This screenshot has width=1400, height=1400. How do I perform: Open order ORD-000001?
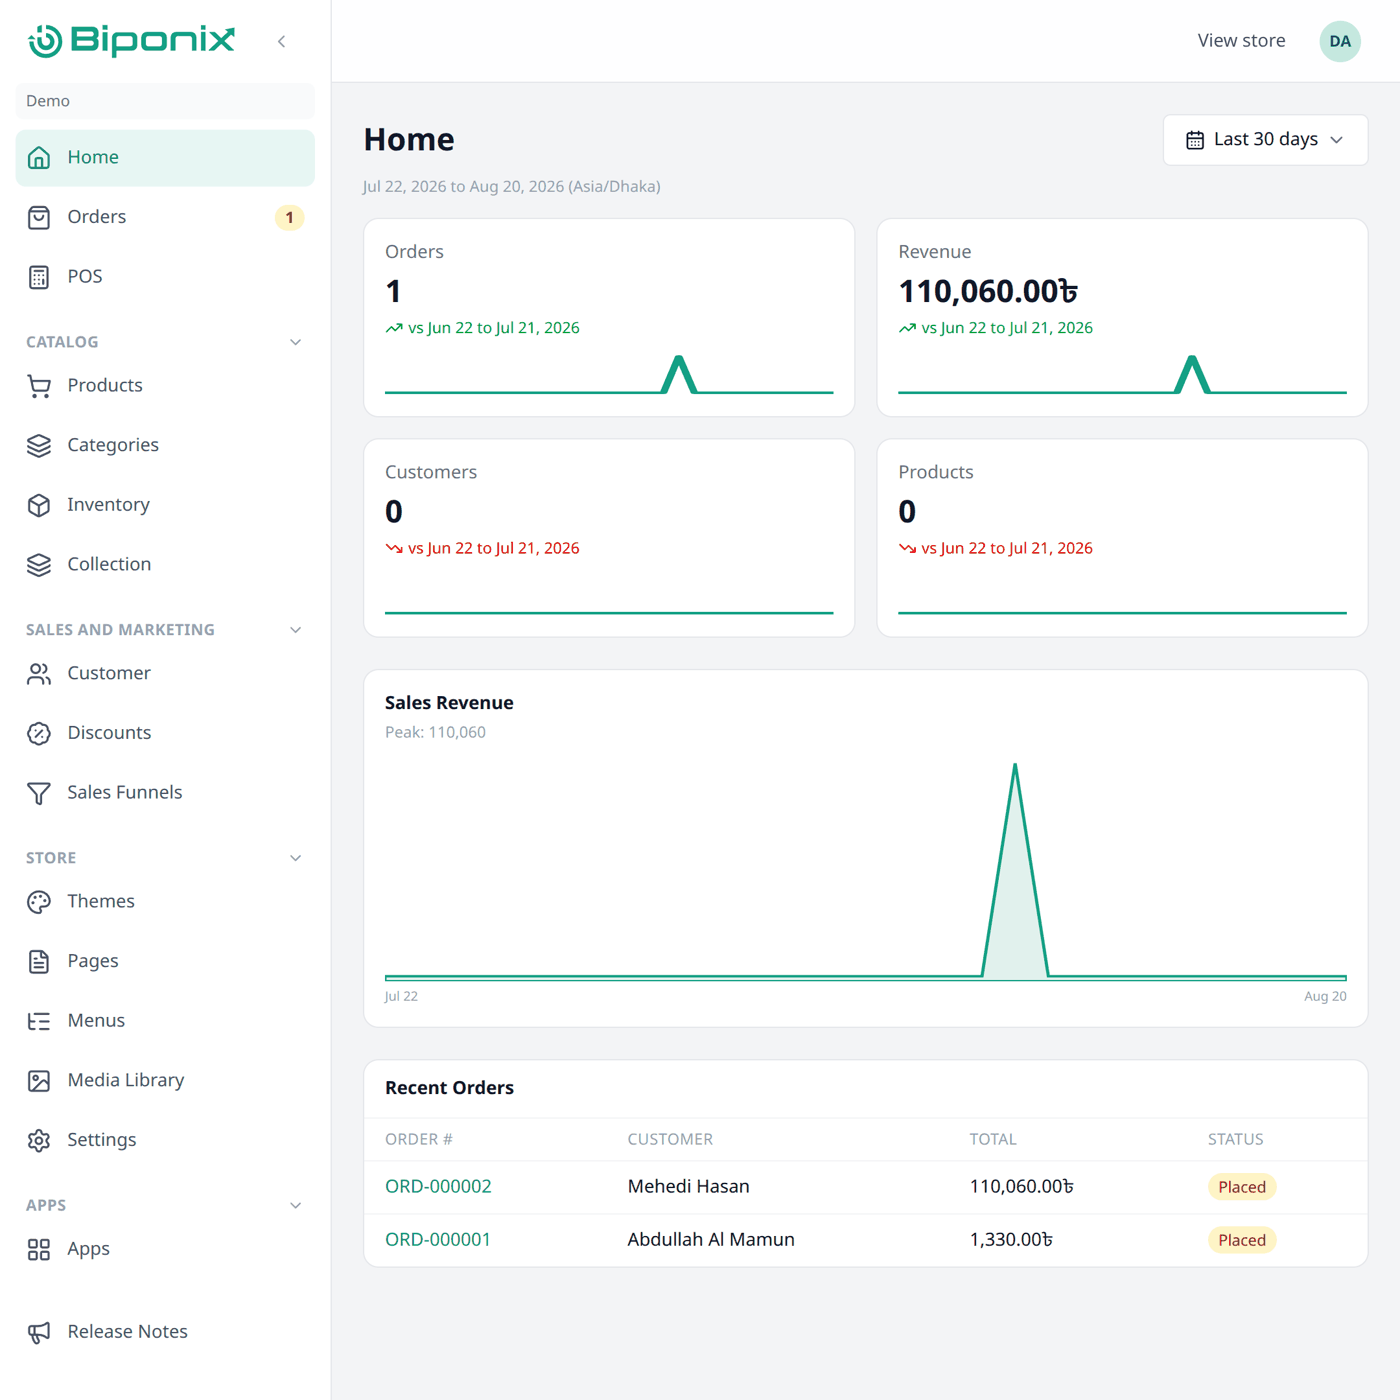tap(438, 1239)
